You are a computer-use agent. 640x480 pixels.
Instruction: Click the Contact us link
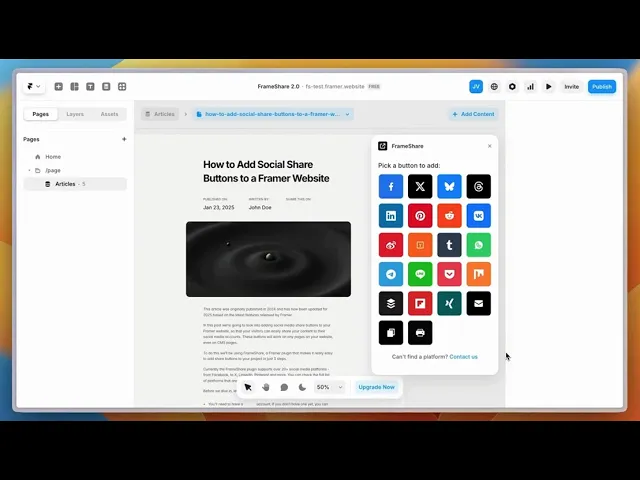coord(463,357)
